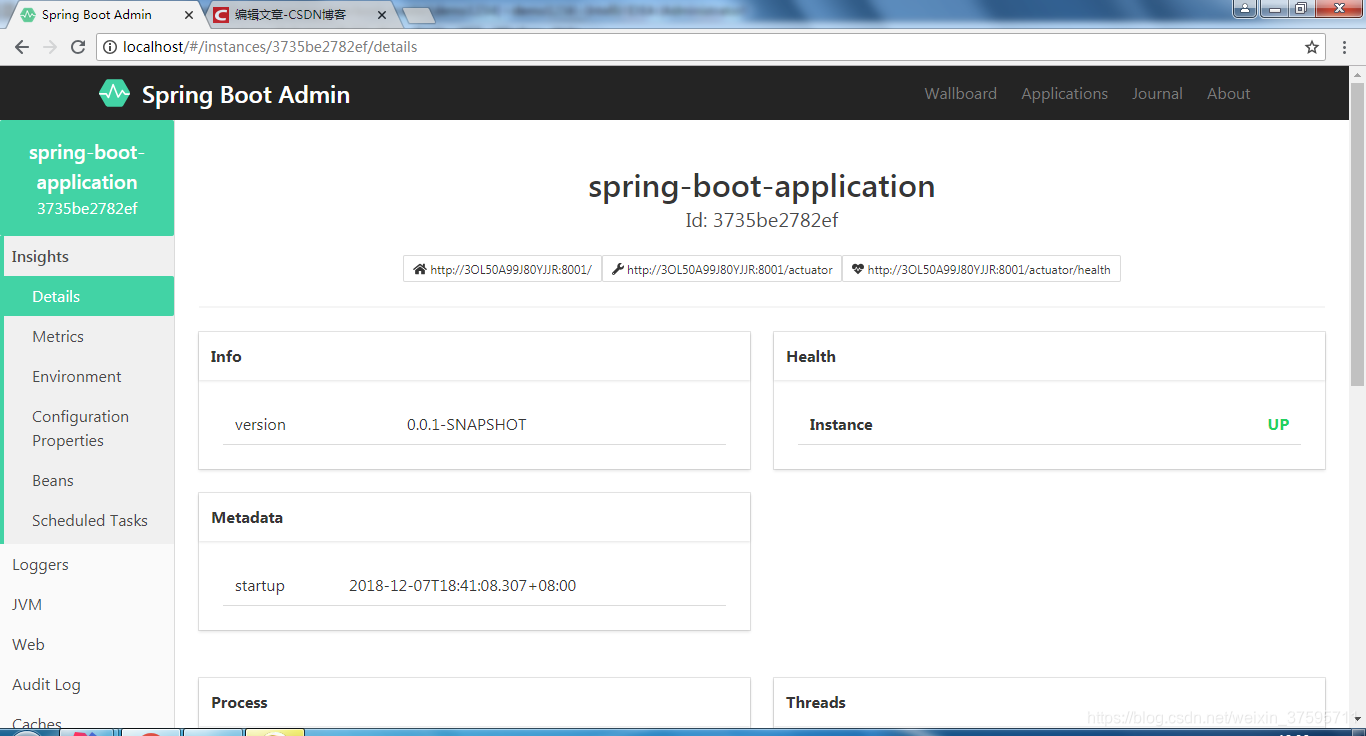1366x736 pixels.
Task: Open Metrics in the sidebar
Action: [x=87, y=336]
